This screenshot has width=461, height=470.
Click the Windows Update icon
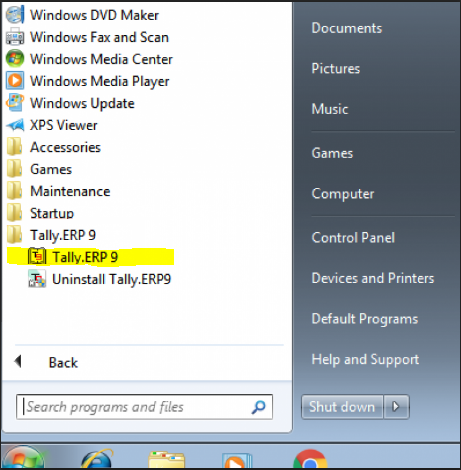coord(15,103)
